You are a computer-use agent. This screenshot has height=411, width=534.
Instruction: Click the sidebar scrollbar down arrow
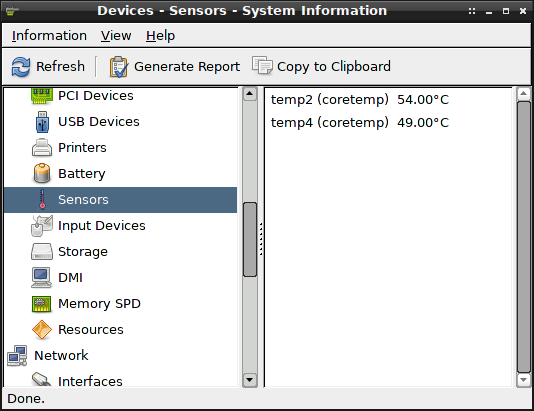[250, 380]
